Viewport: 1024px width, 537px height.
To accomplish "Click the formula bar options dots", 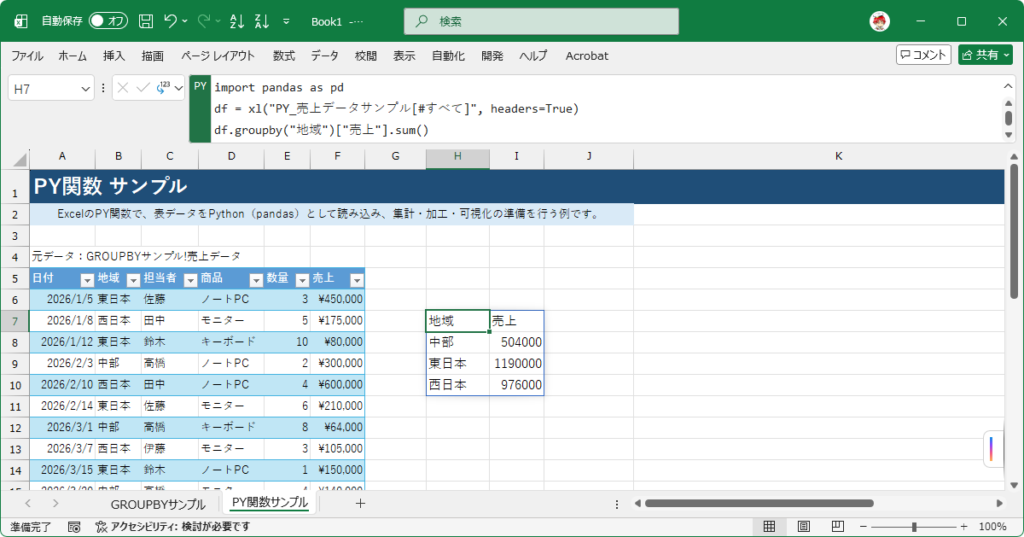I will click(x=103, y=88).
